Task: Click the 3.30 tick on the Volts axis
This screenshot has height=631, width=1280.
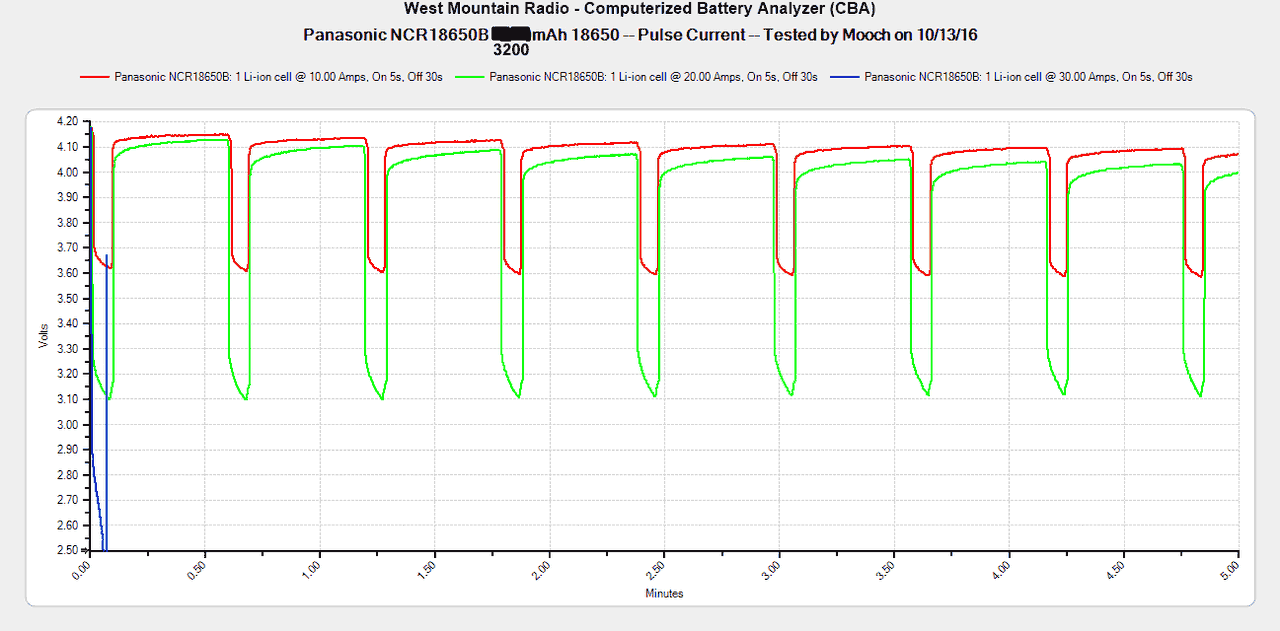Action: 67,348
